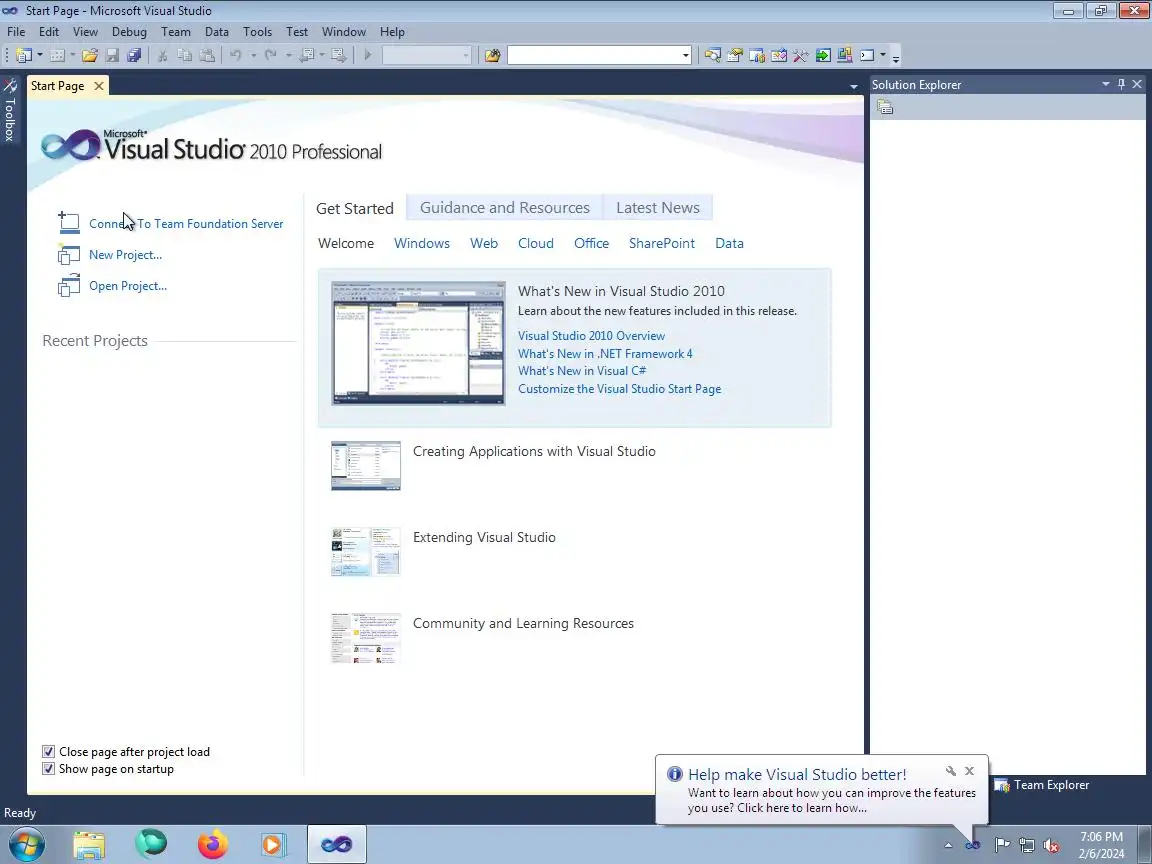
Task: Click the Cut scissors icon
Action: tap(162, 55)
